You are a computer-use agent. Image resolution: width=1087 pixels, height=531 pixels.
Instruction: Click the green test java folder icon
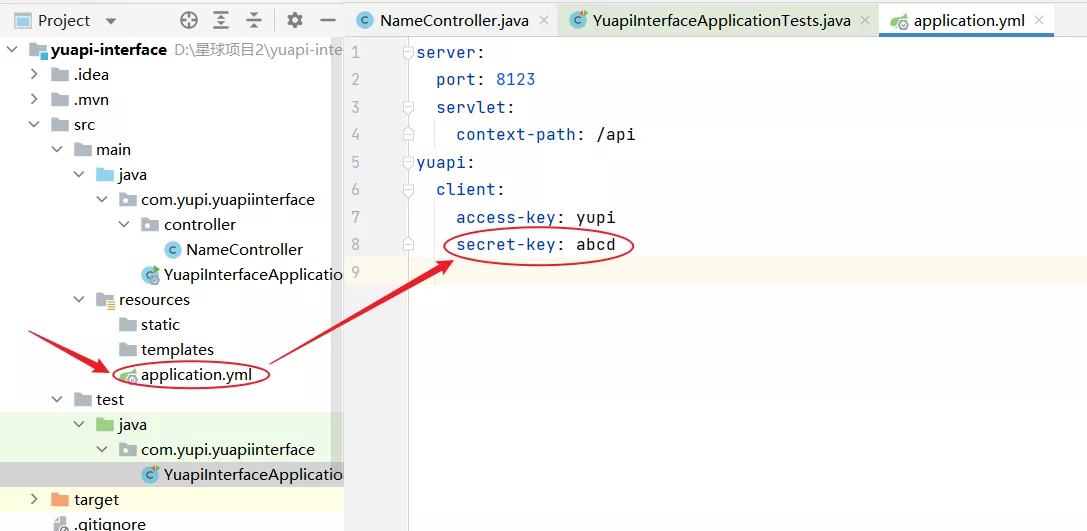click(x=105, y=424)
